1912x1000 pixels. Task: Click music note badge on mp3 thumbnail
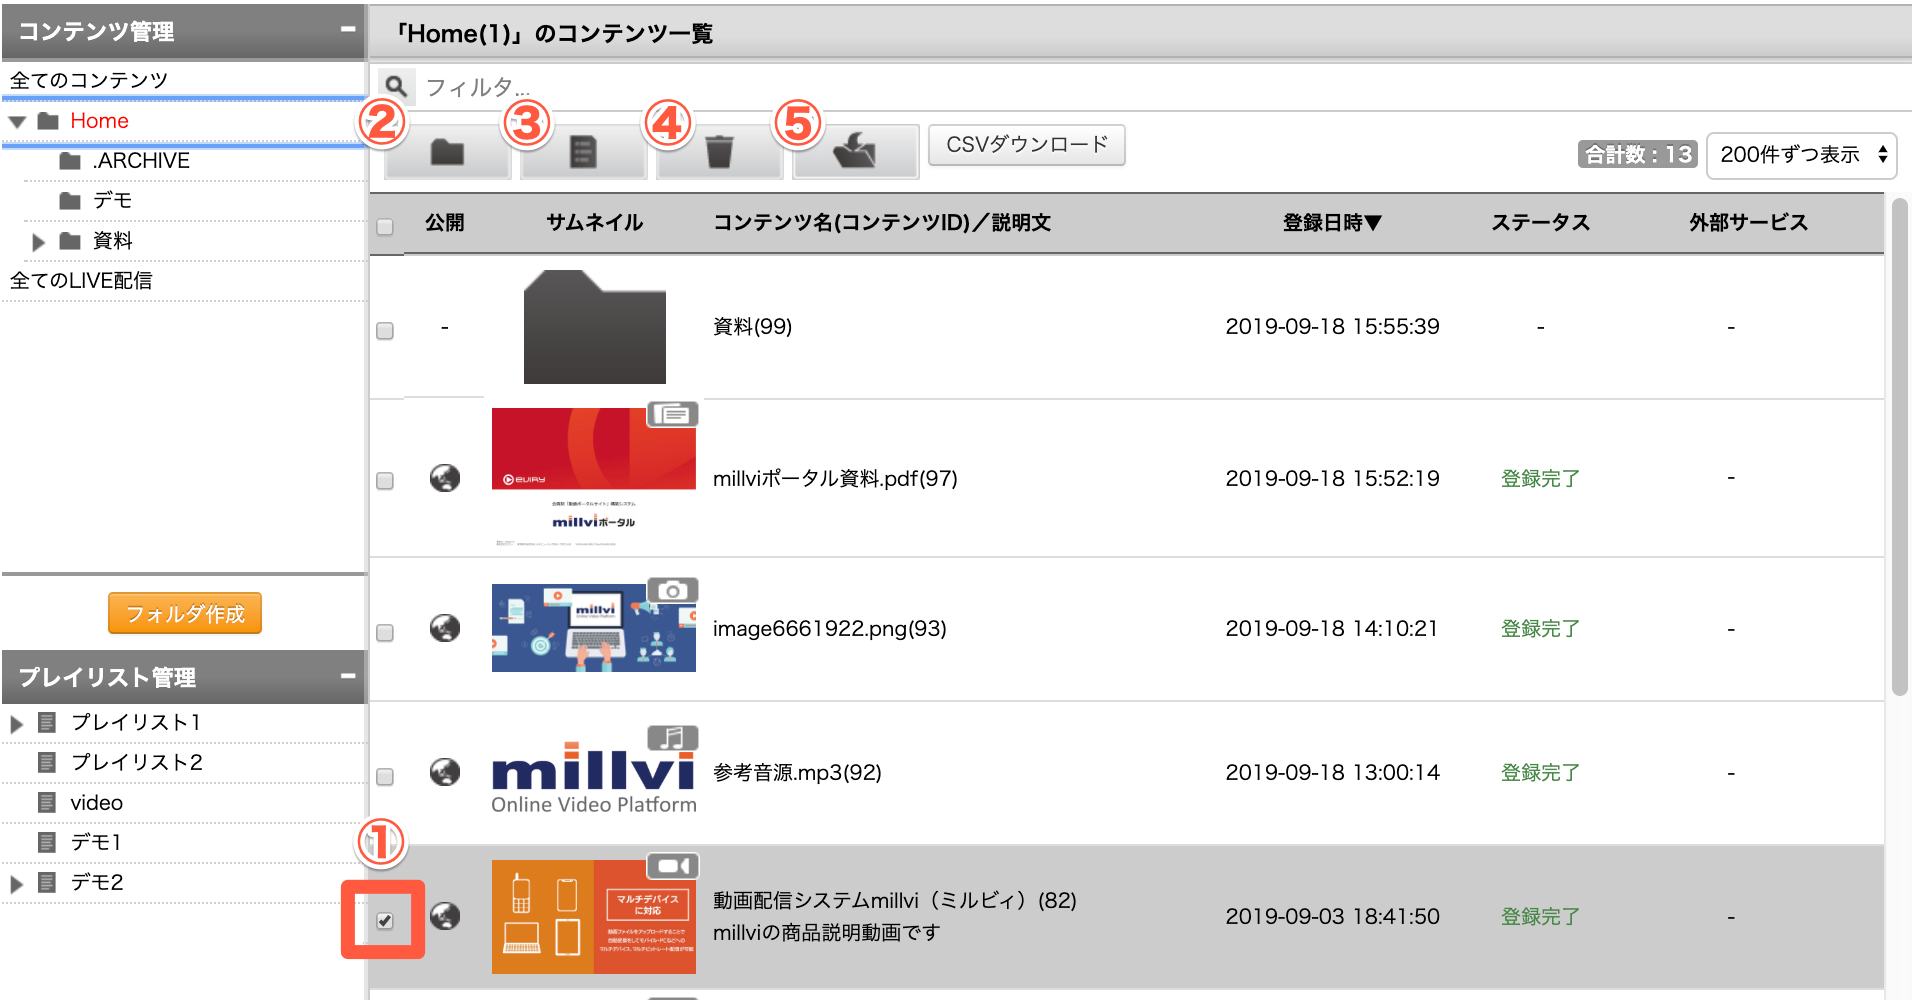tap(673, 738)
